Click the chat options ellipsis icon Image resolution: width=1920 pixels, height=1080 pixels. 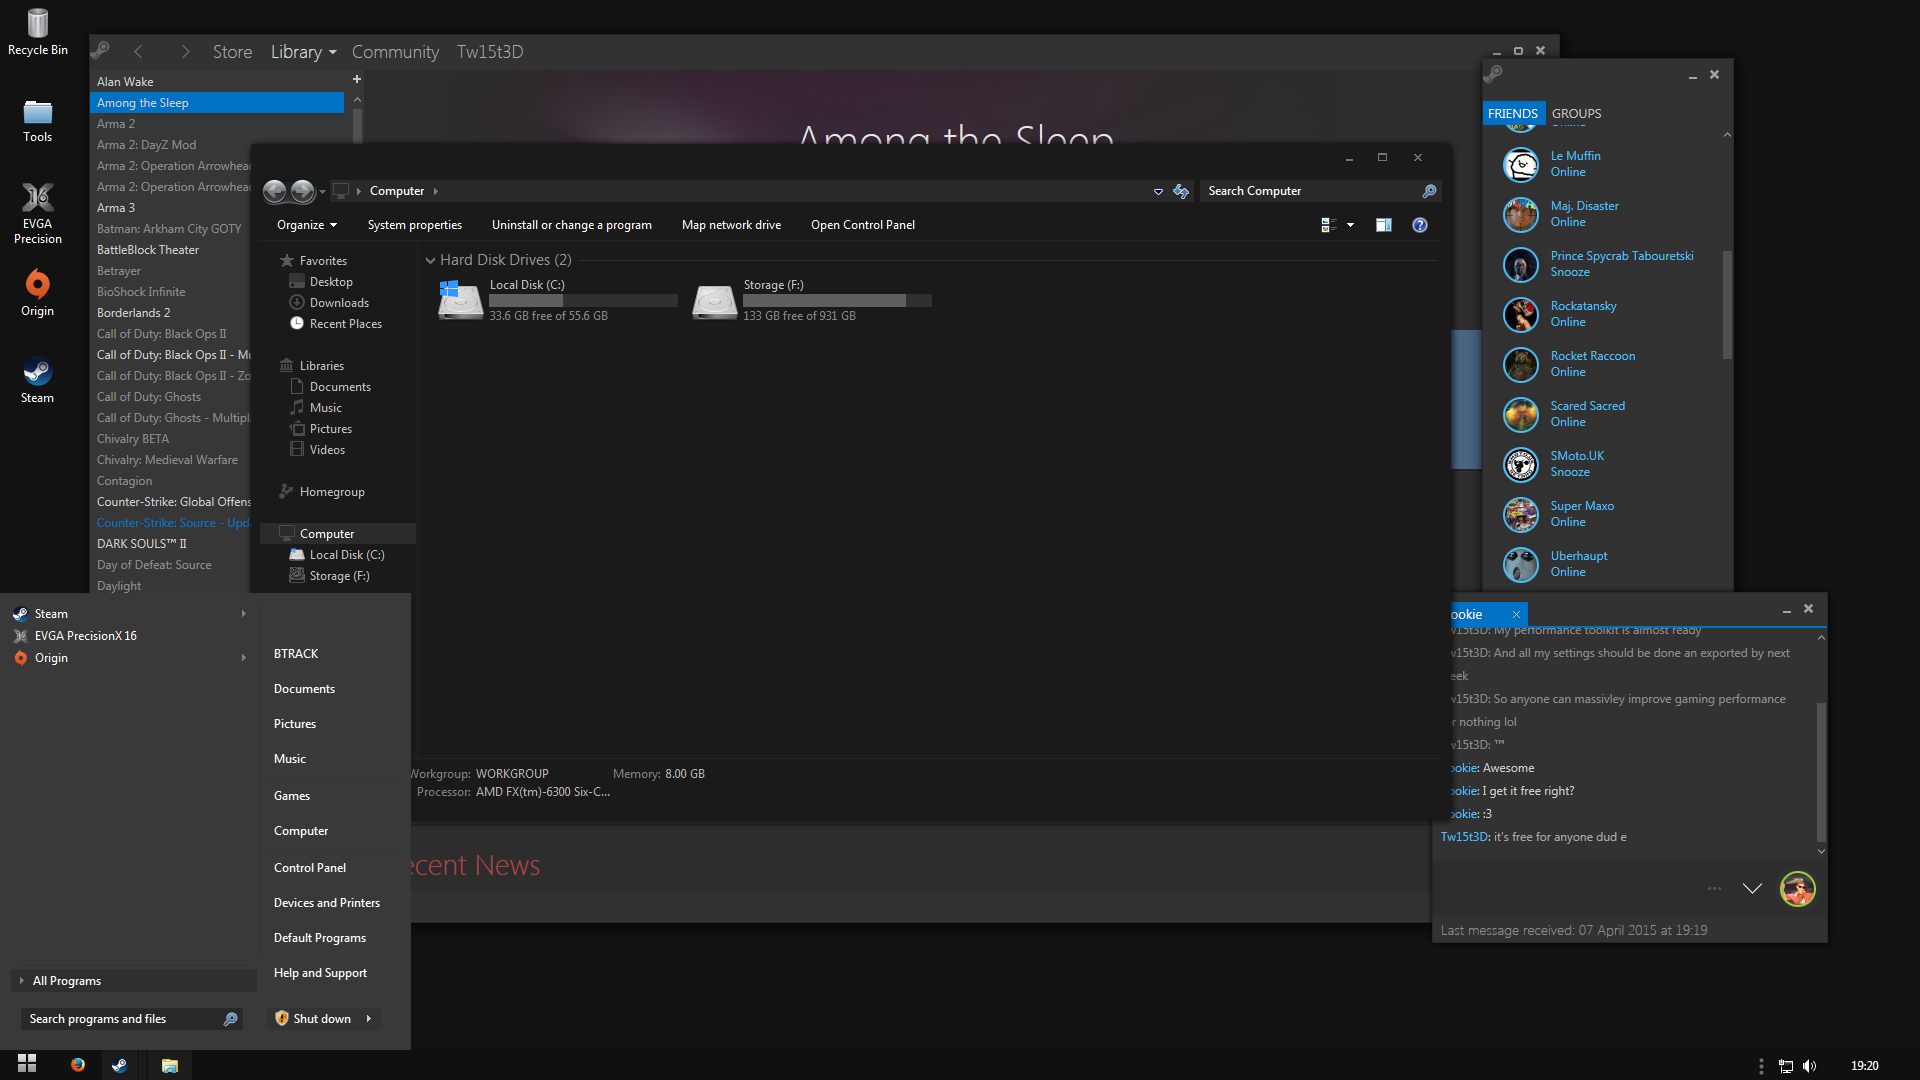pyautogui.click(x=1715, y=888)
